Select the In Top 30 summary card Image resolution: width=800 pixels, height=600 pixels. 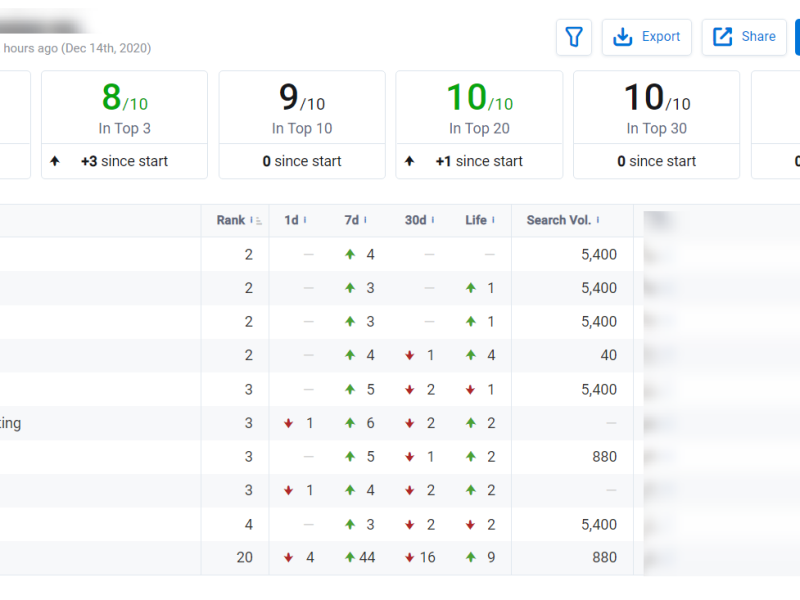656,124
